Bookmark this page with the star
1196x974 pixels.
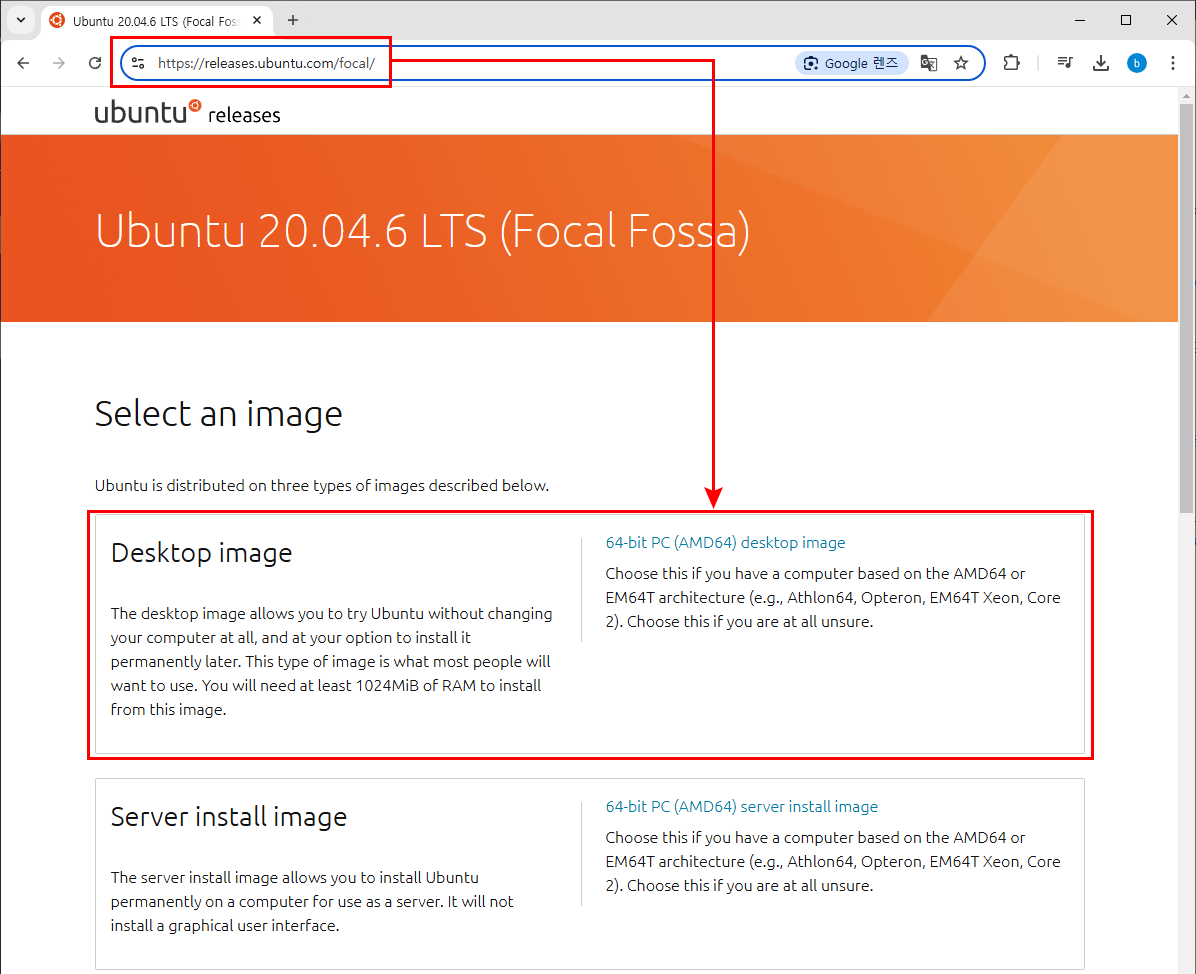(x=961, y=63)
